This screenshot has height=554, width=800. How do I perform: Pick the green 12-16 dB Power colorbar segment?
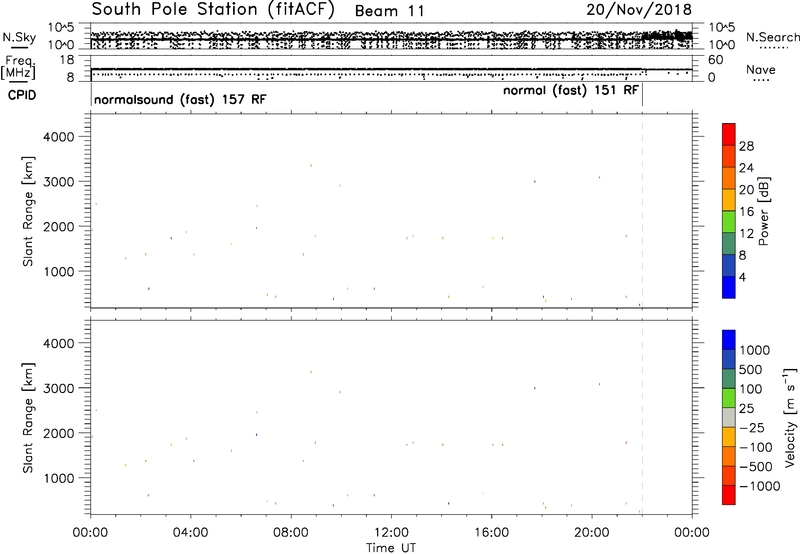pos(729,222)
